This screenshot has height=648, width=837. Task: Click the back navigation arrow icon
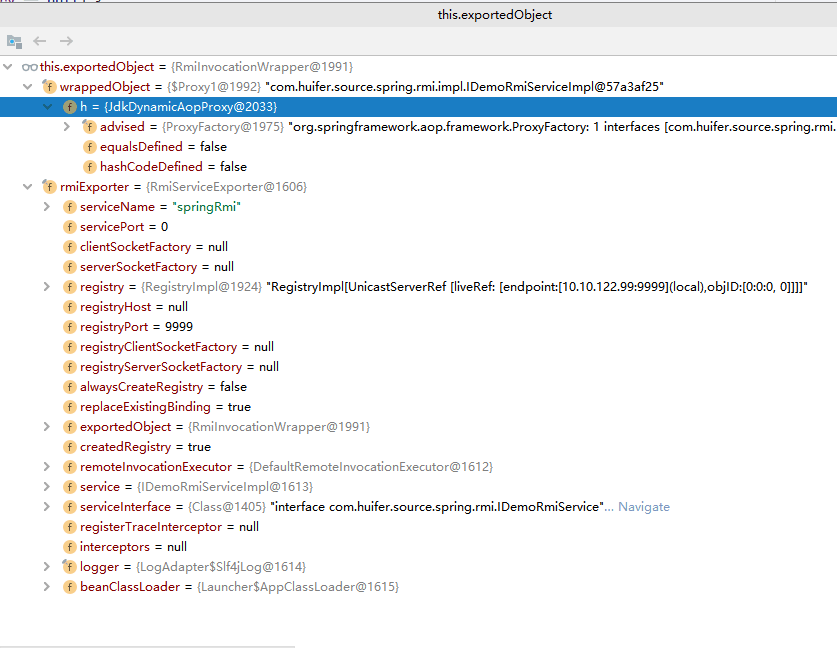[x=40, y=41]
